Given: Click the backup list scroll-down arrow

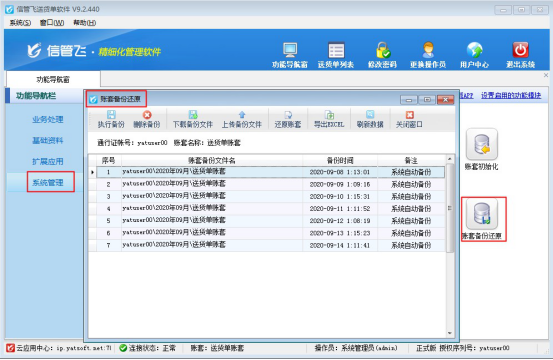Looking at the screenshot, I should point(450,333).
